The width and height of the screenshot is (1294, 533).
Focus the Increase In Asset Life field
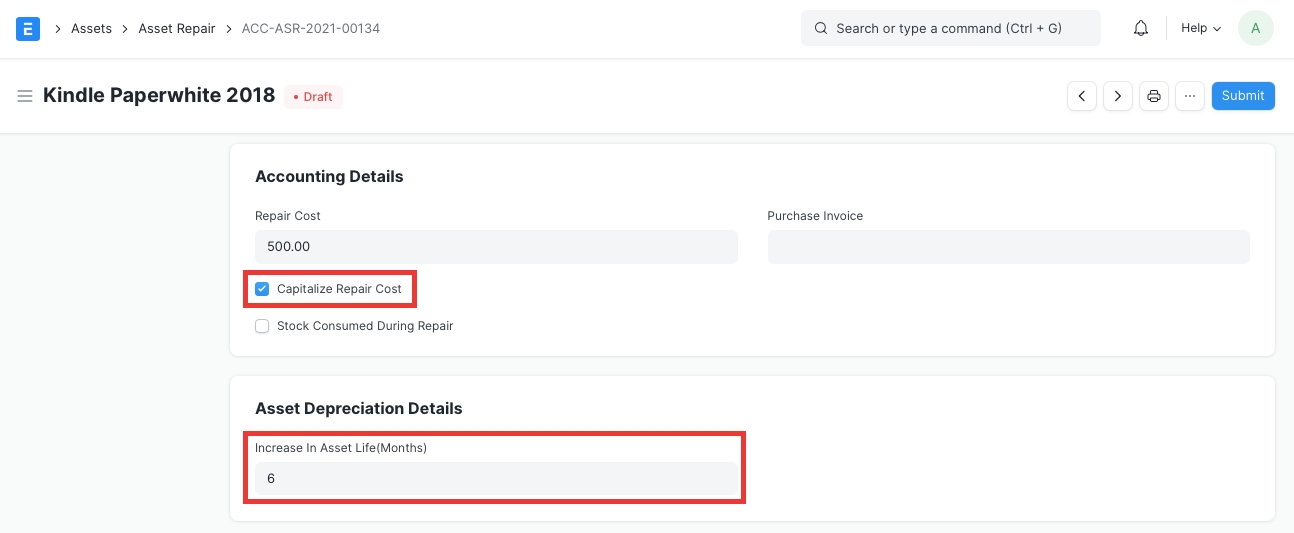pyautogui.click(x=496, y=479)
